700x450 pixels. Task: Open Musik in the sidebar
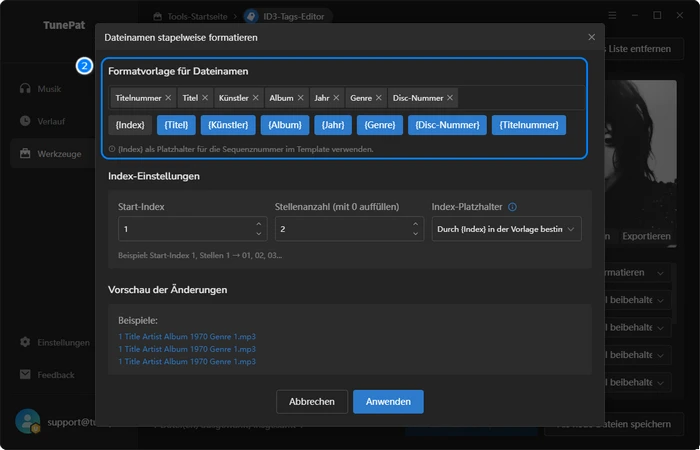tap(49, 89)
